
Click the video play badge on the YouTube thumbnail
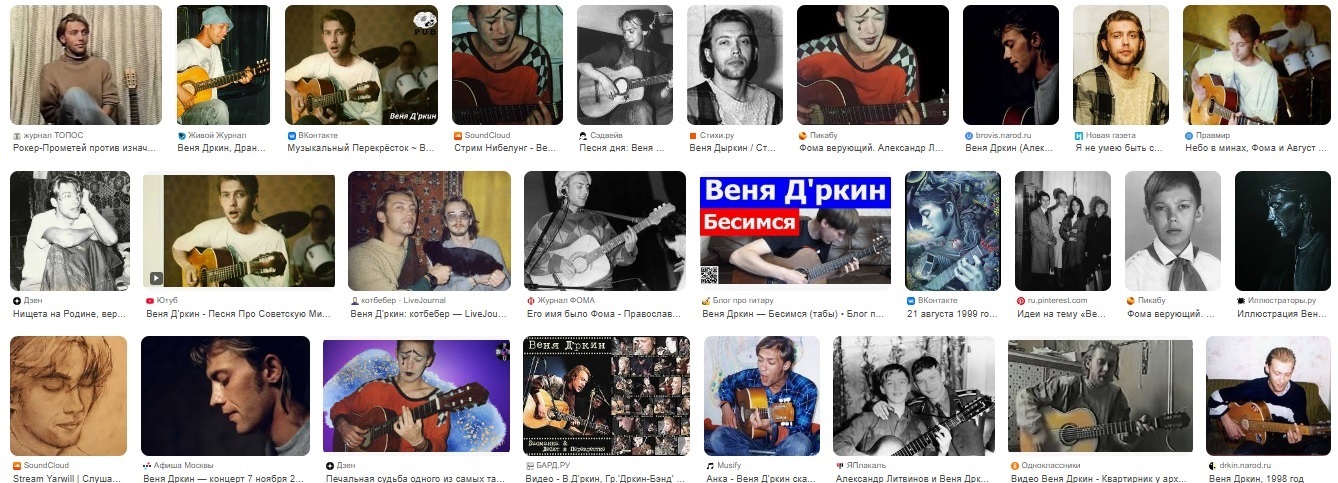click(x=156, y=278)
